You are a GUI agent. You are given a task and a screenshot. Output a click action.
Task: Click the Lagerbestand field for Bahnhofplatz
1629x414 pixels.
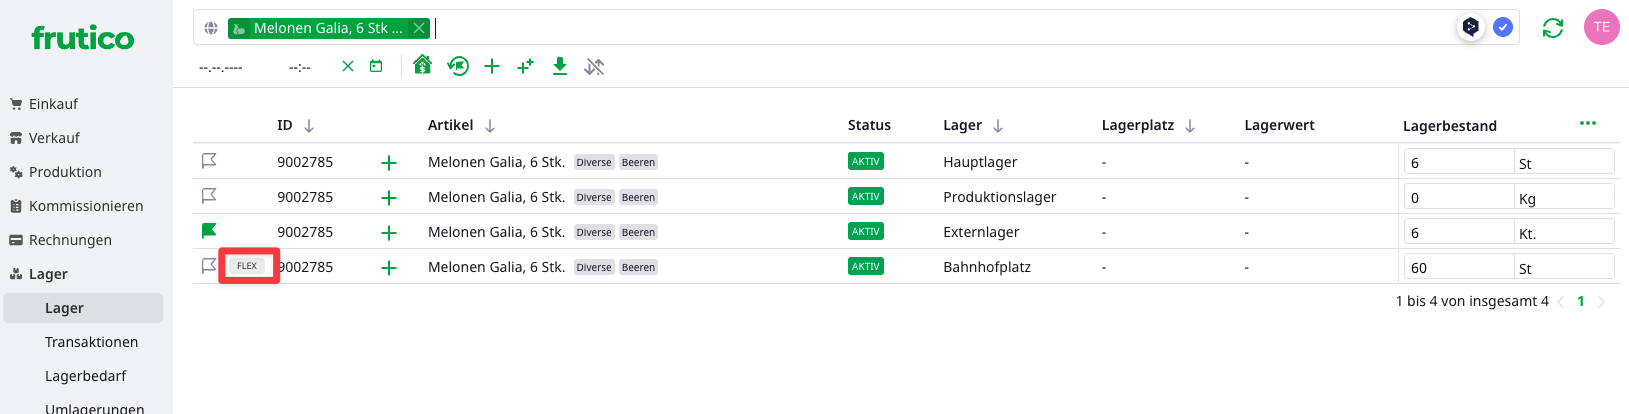[1457, 268]
